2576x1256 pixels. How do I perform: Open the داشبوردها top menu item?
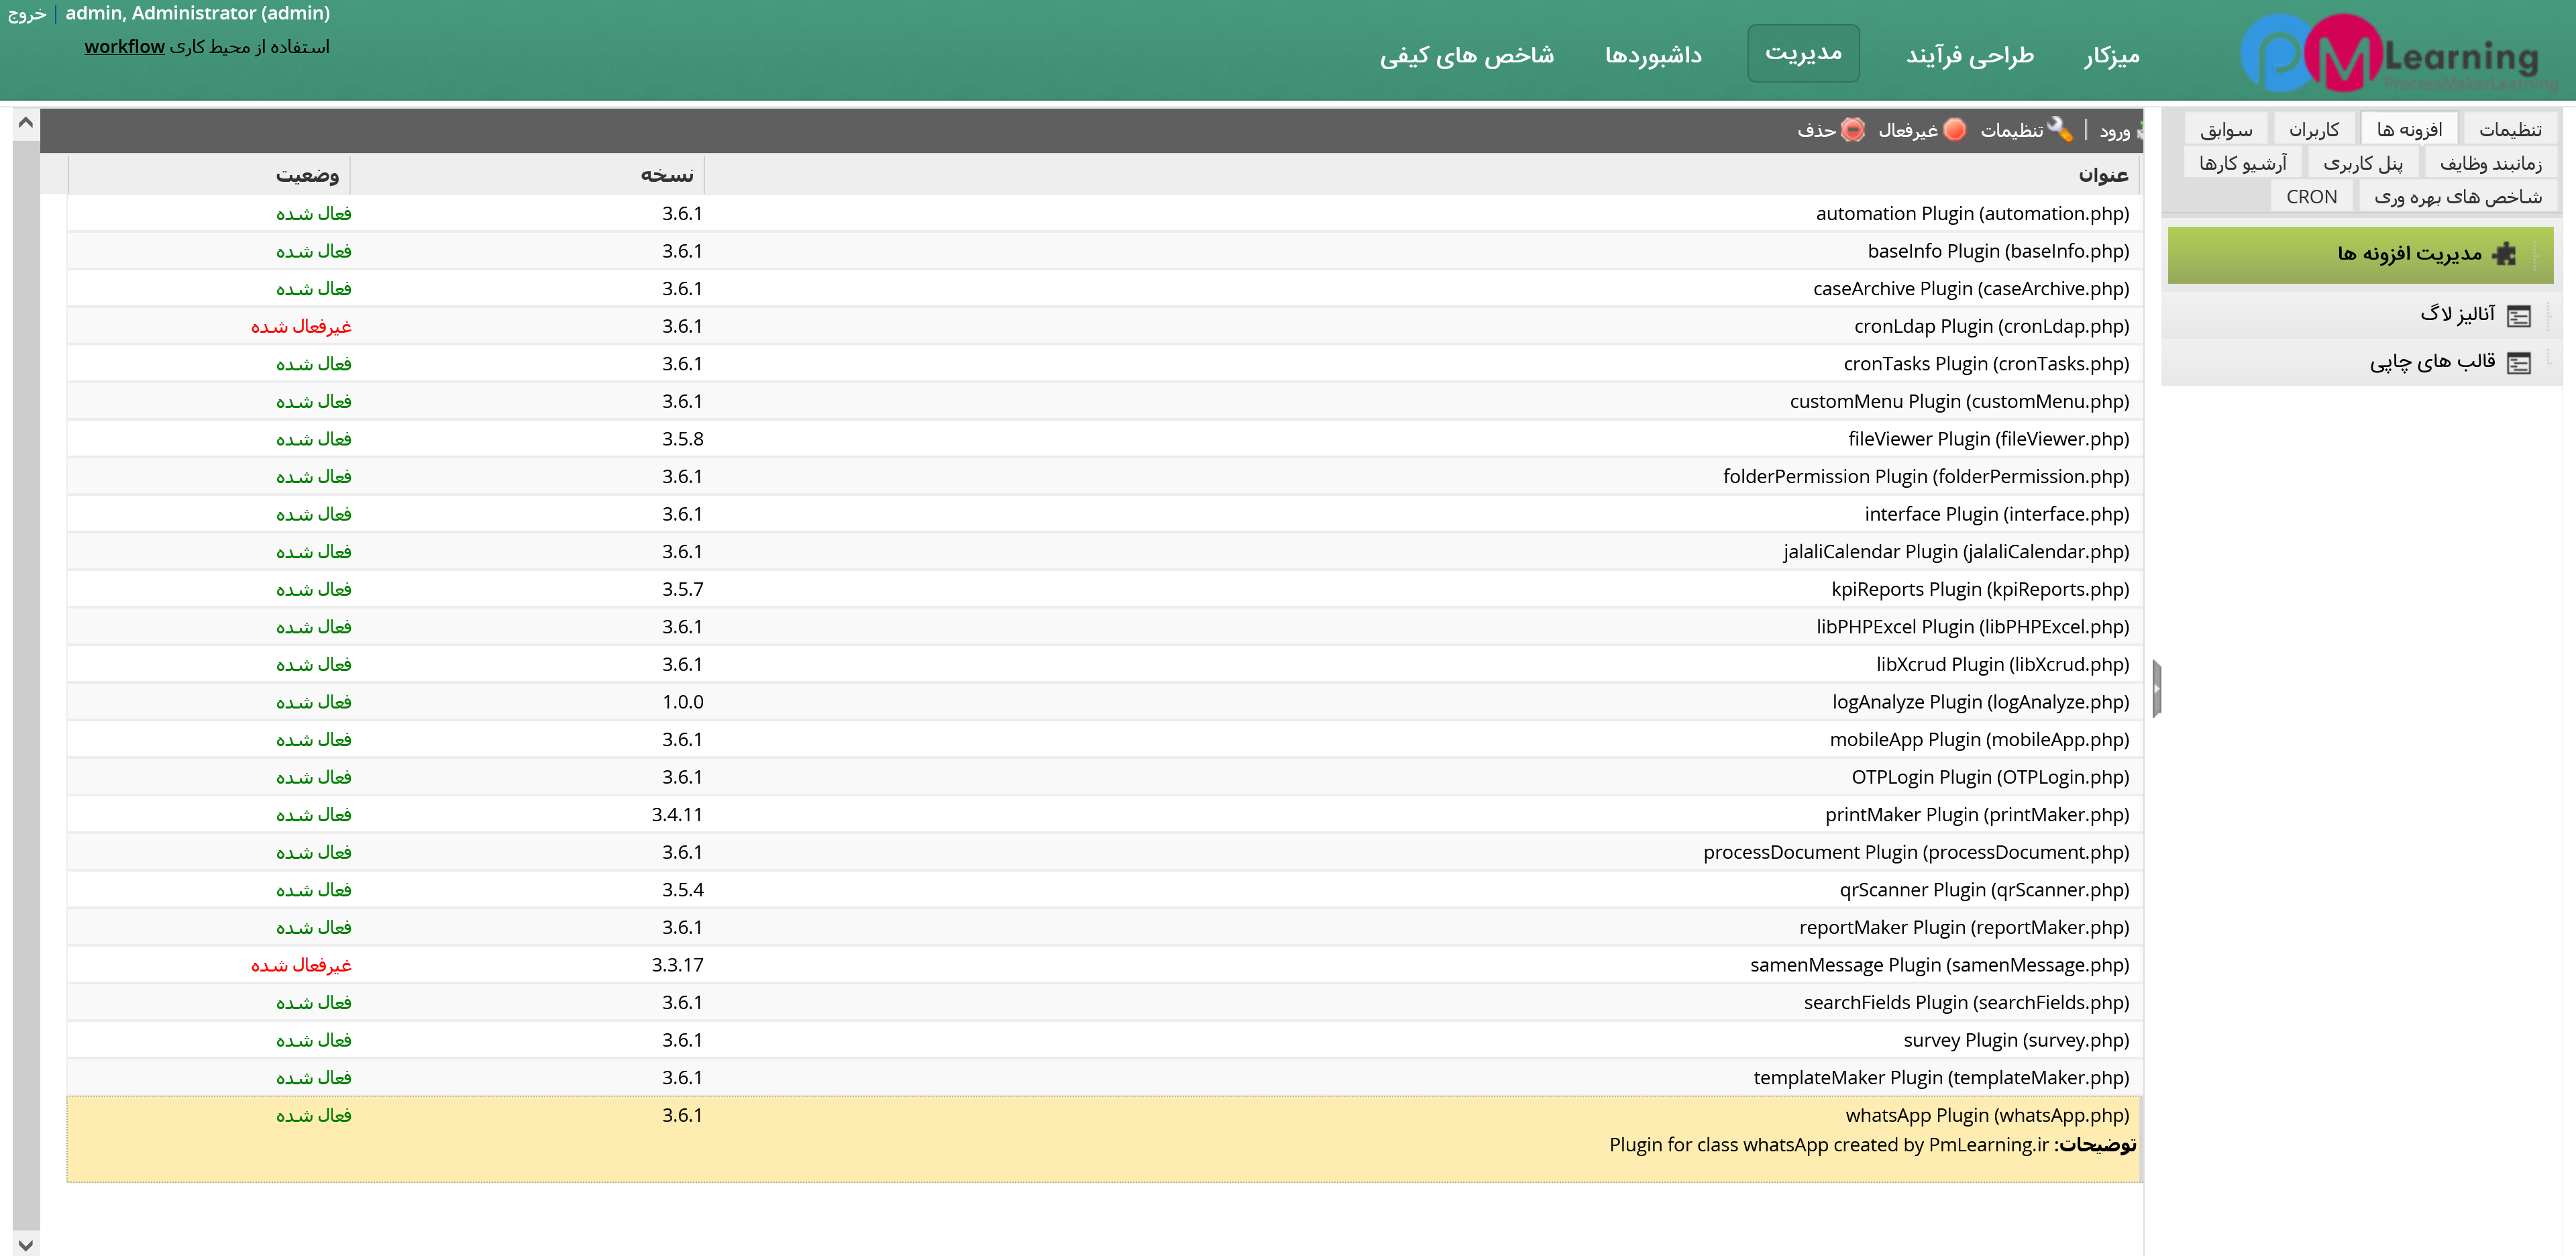(x=1653, y=55)
